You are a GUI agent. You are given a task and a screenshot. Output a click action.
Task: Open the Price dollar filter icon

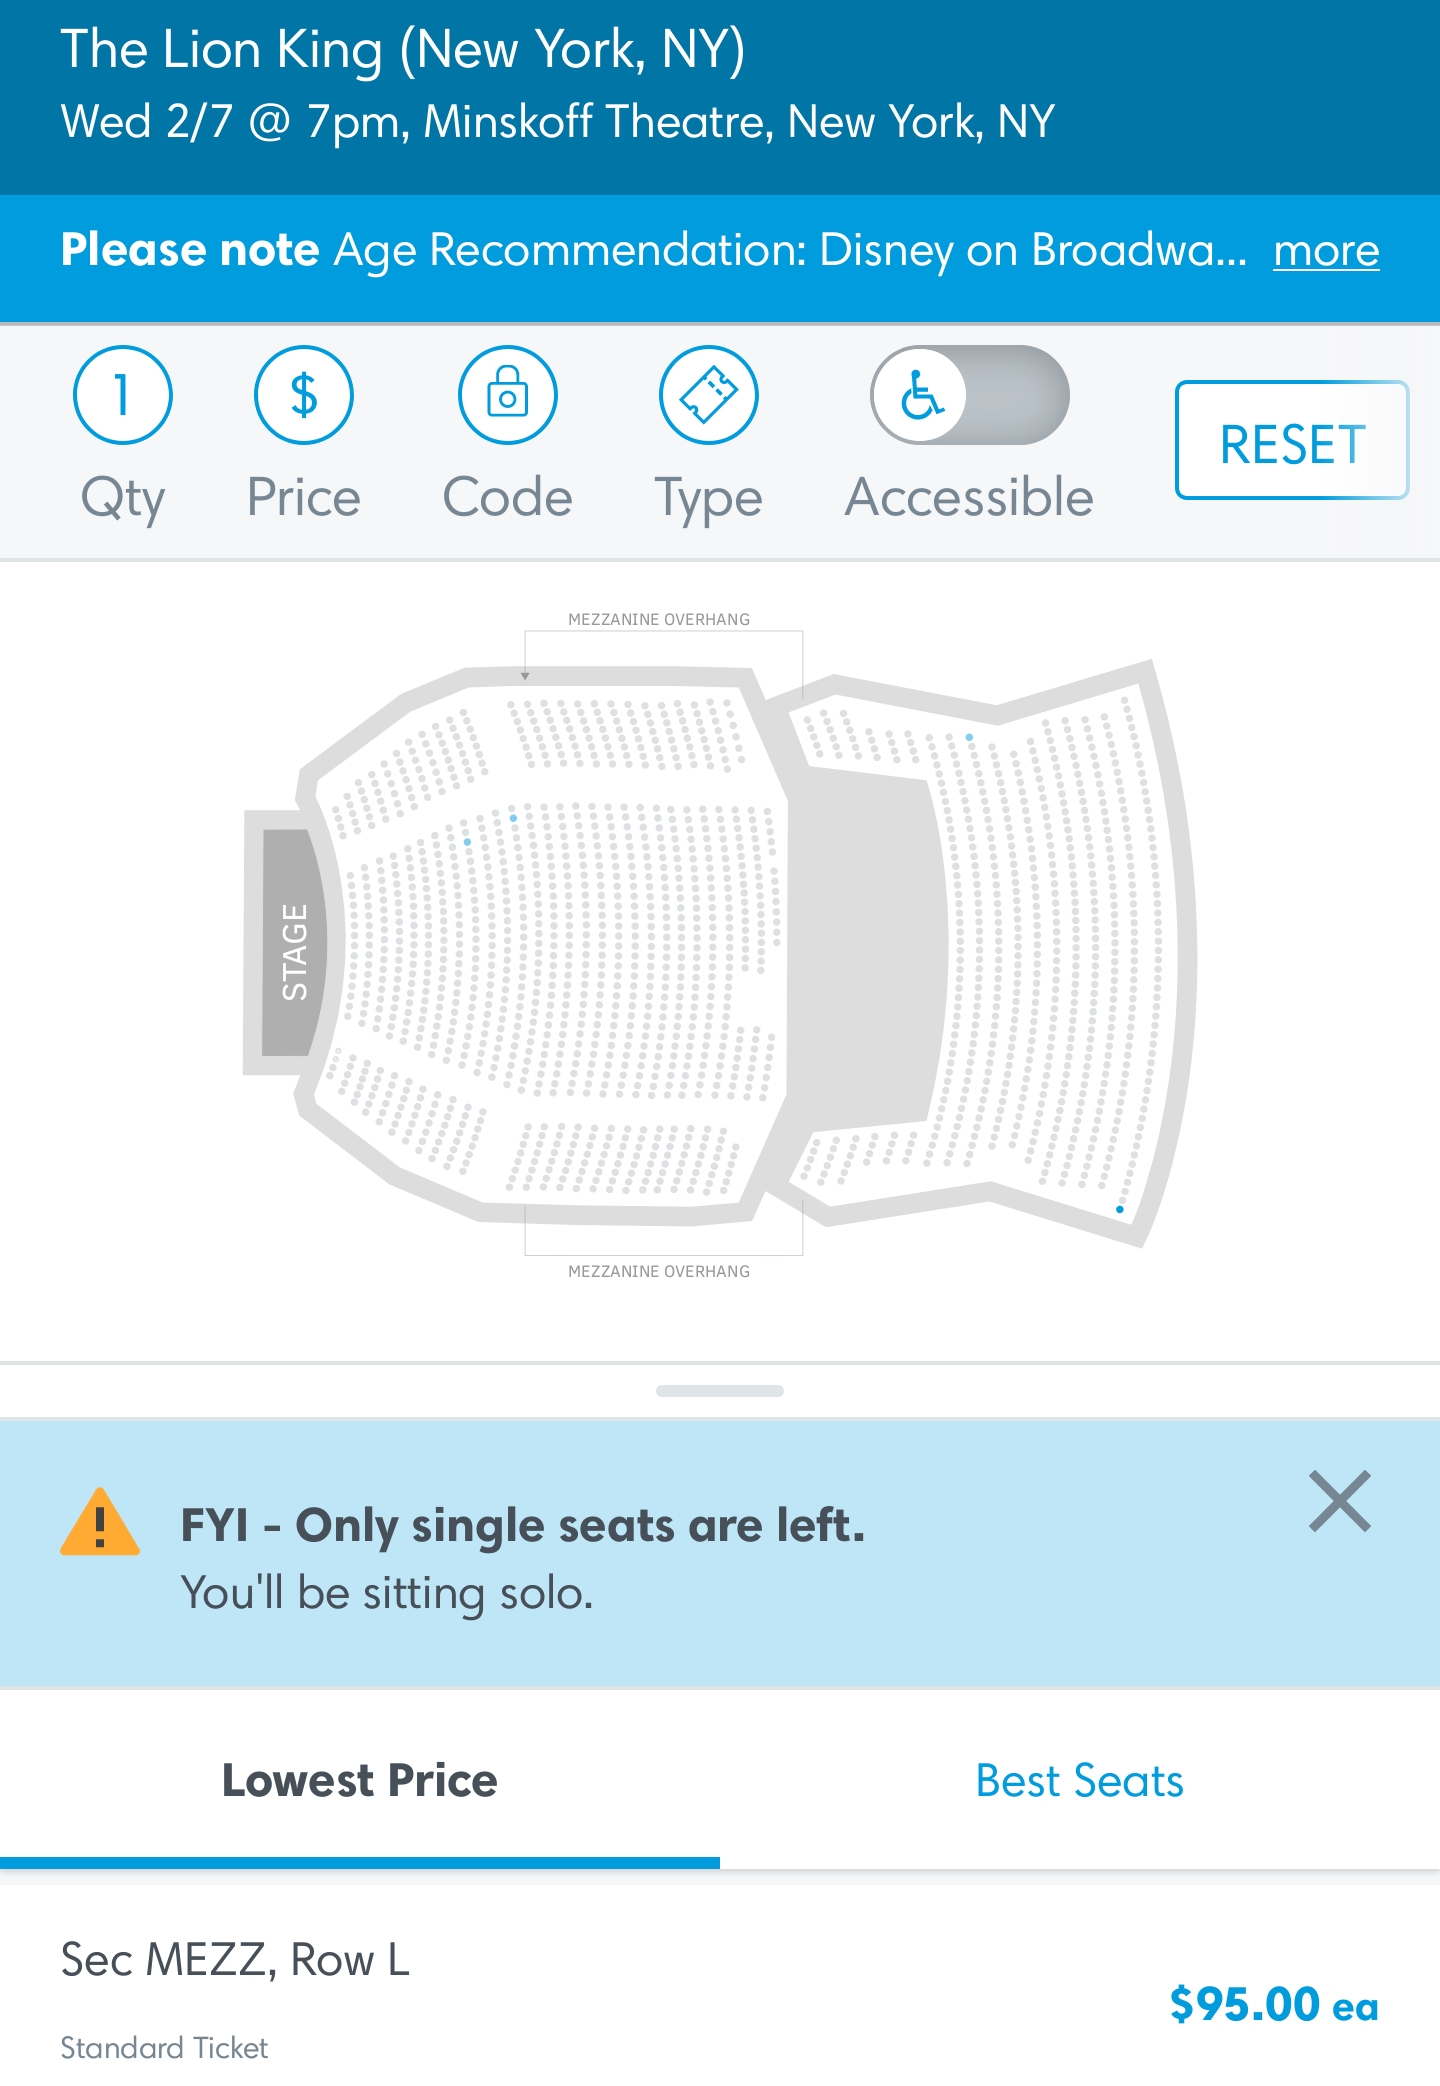pos(303,395)
